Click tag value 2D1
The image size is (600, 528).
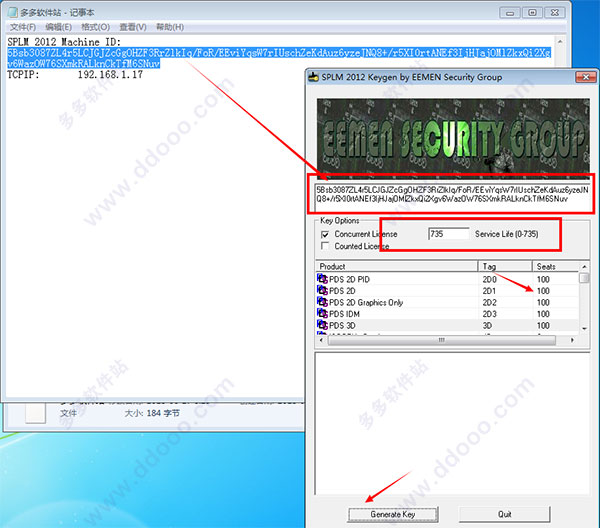(x=489, y=291)
